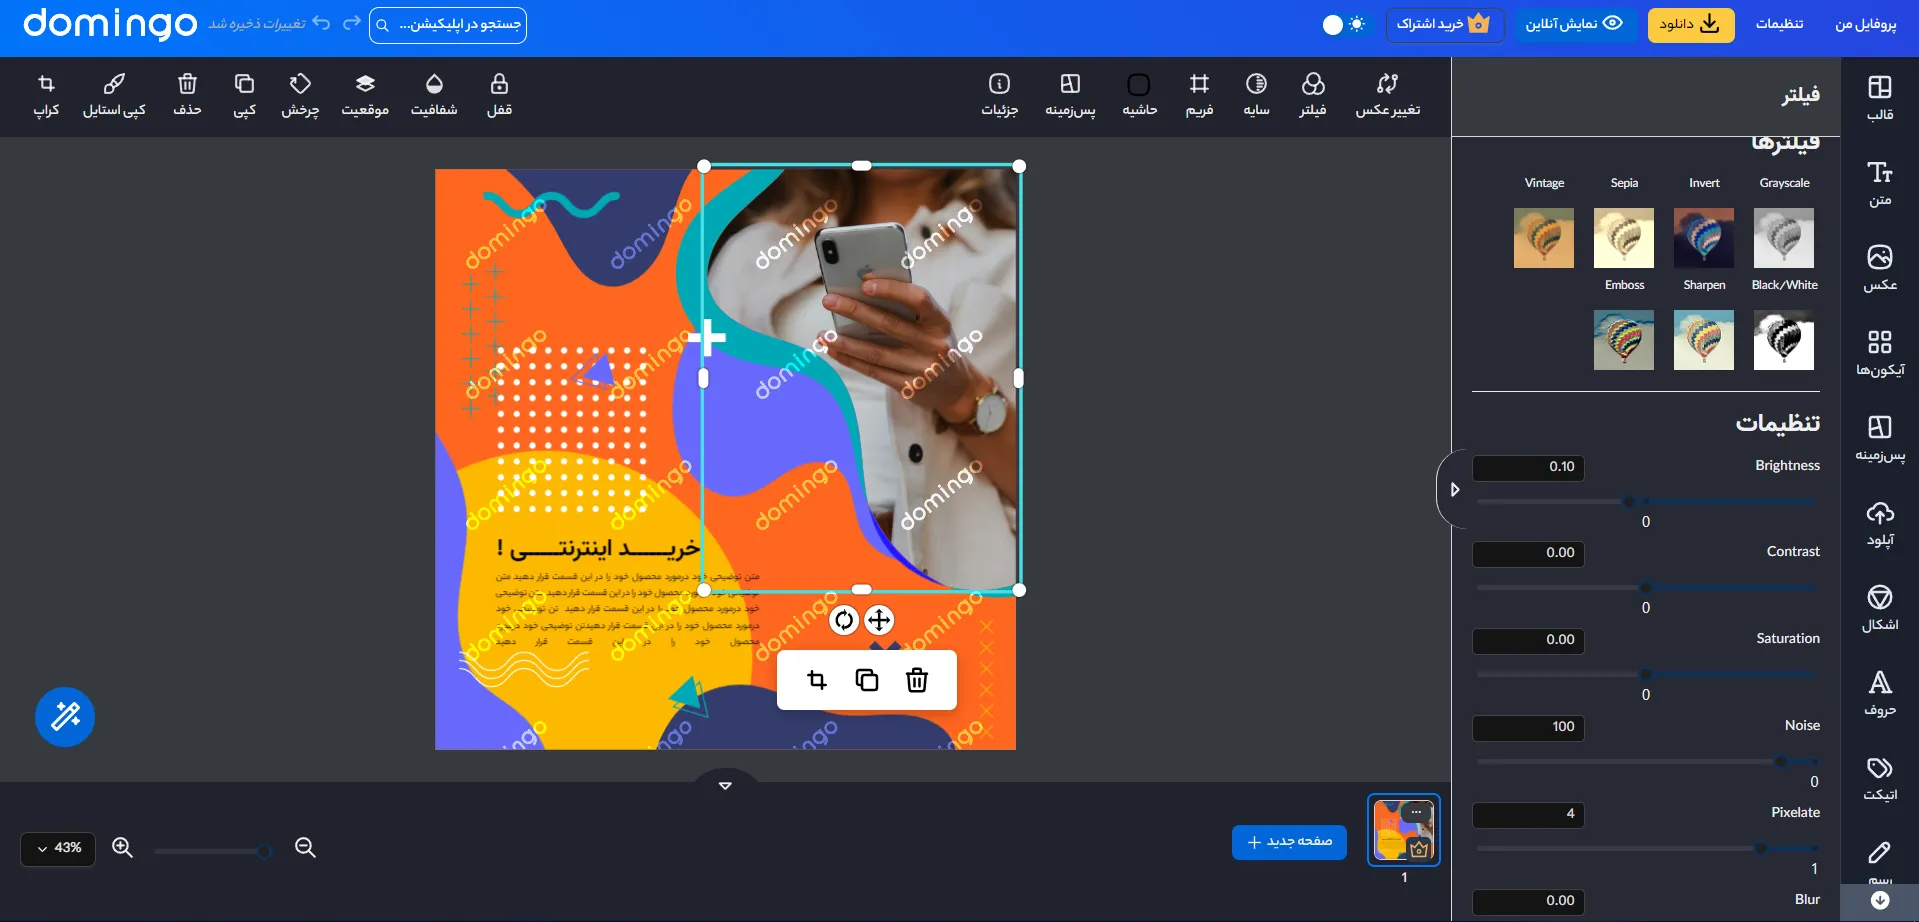This screenshot has height=922, width=1919.
Task: Click the Brightness slider track
Action: point(1646,501)
